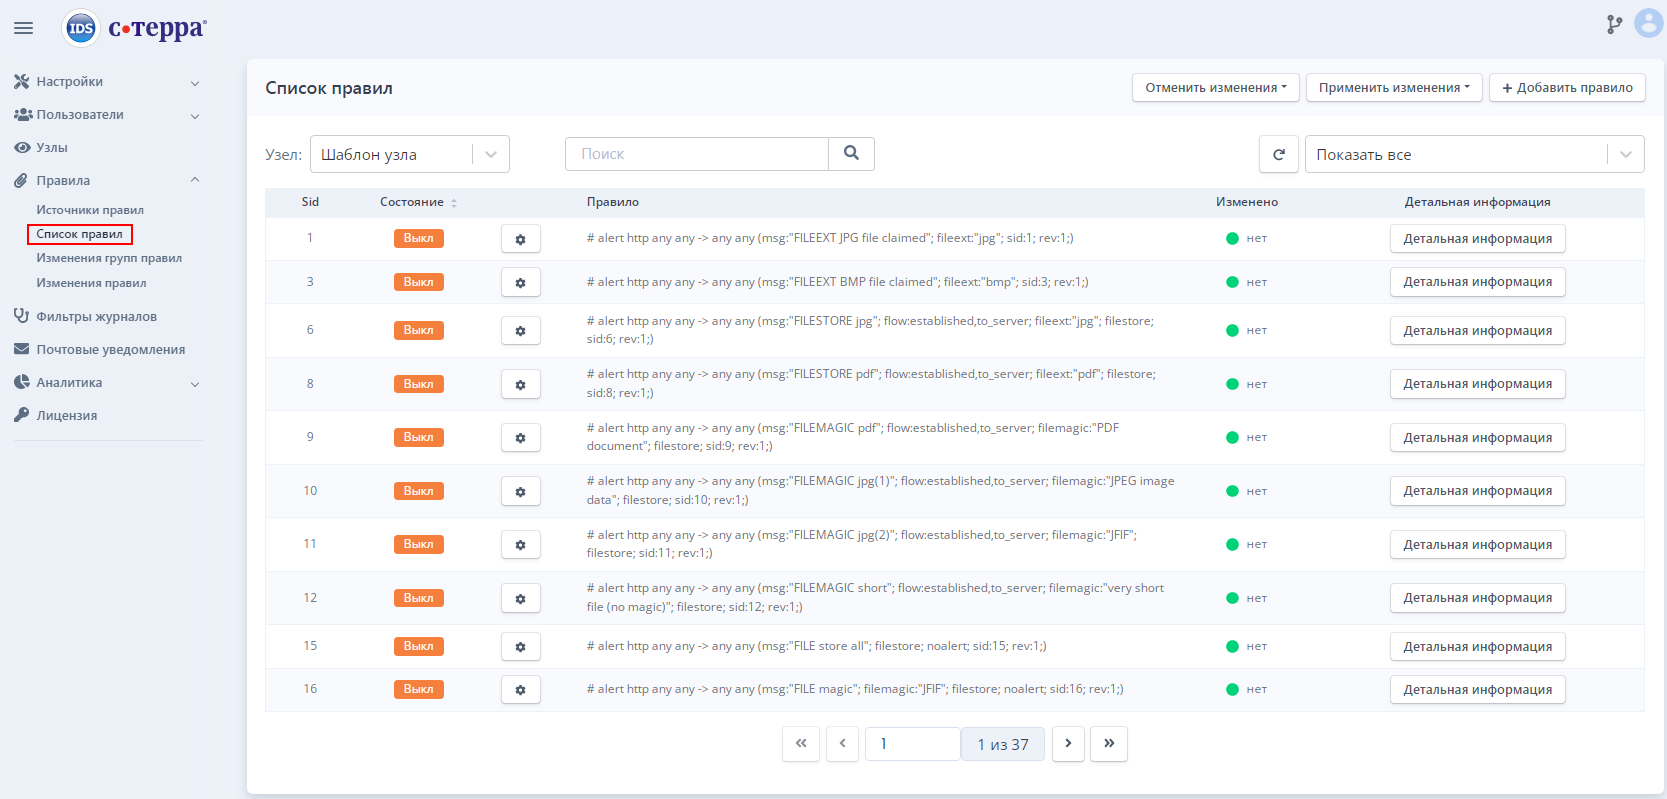Open Детальная информация for rule Sid 8
The width and height of the screenshot is (1667, 799).
(x=1478, y=384)
